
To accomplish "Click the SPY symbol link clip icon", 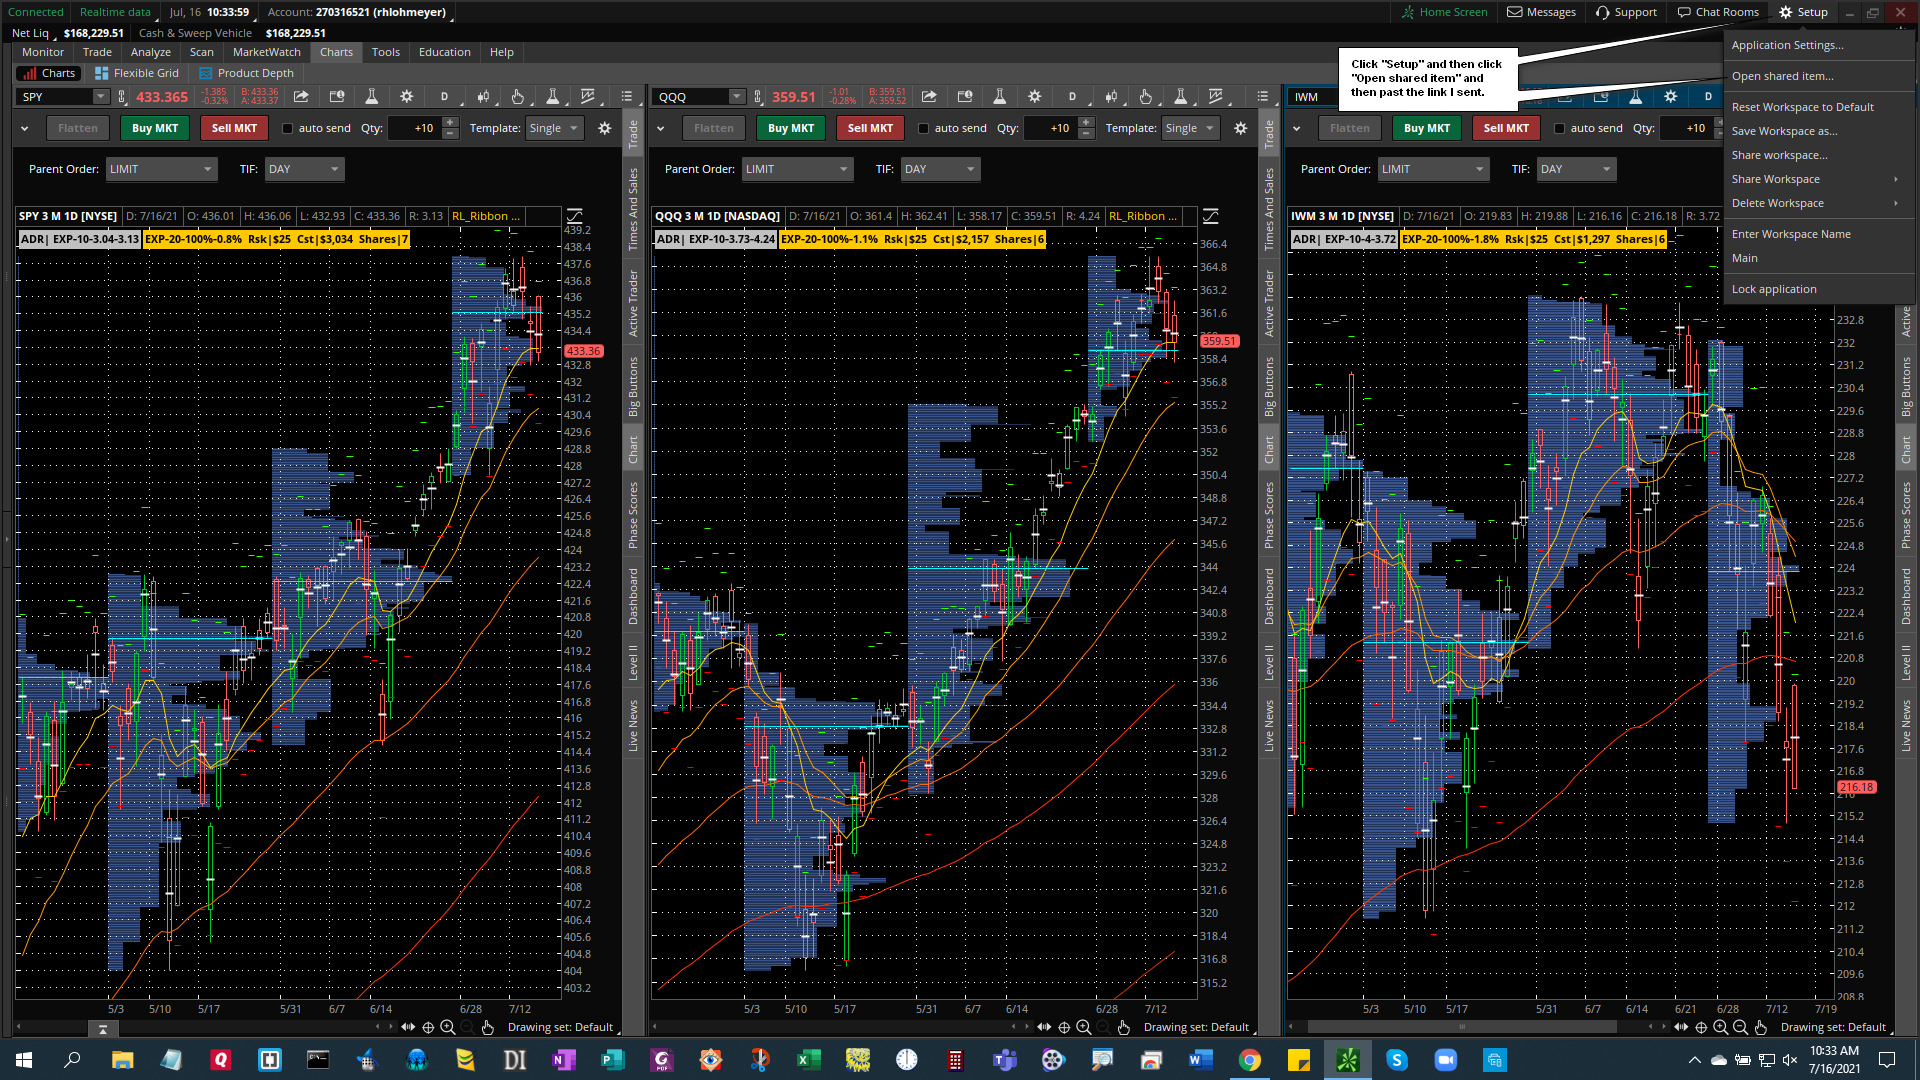I will [x=122, y=97].
